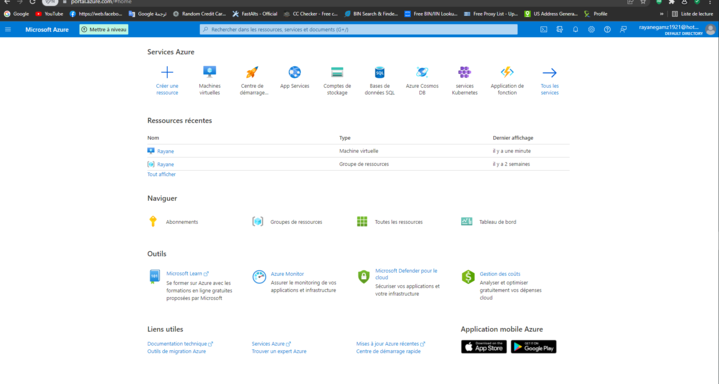Viewport: 719px width, 384px height.
Task: Open US Address Genera... bookmark
Action: 551,14
